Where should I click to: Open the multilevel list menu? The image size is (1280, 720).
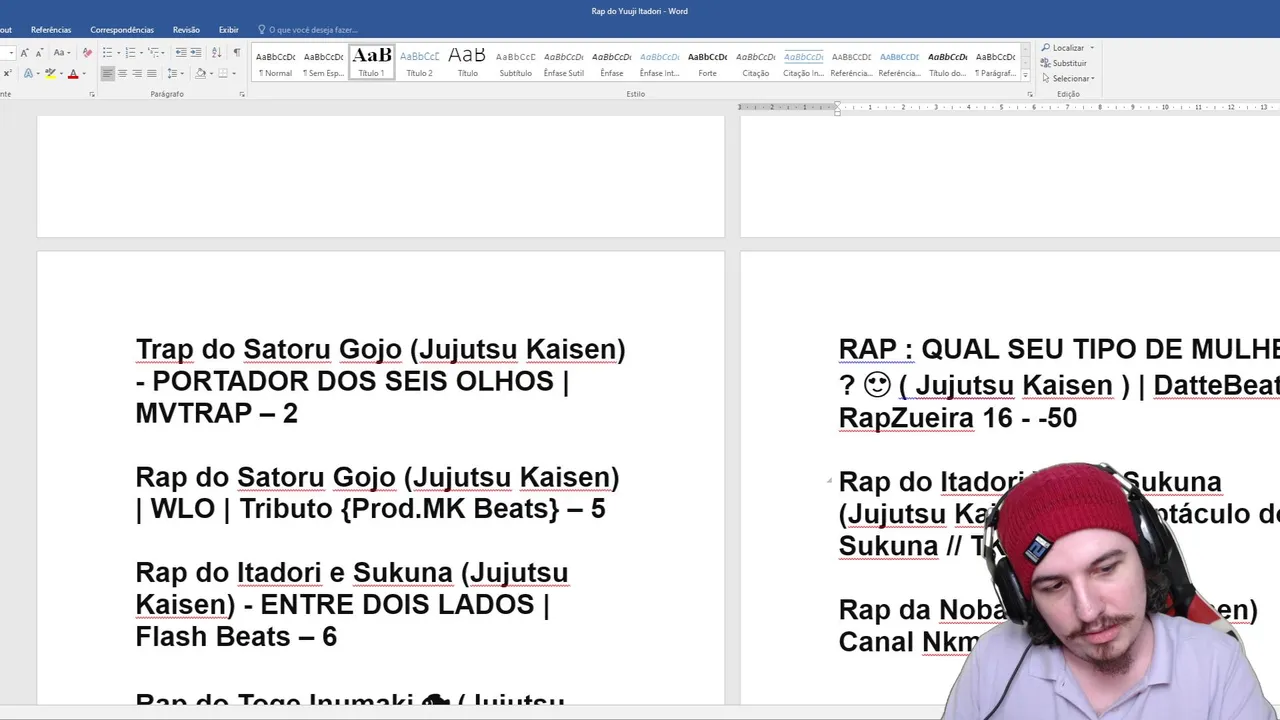tap(156, 52)
